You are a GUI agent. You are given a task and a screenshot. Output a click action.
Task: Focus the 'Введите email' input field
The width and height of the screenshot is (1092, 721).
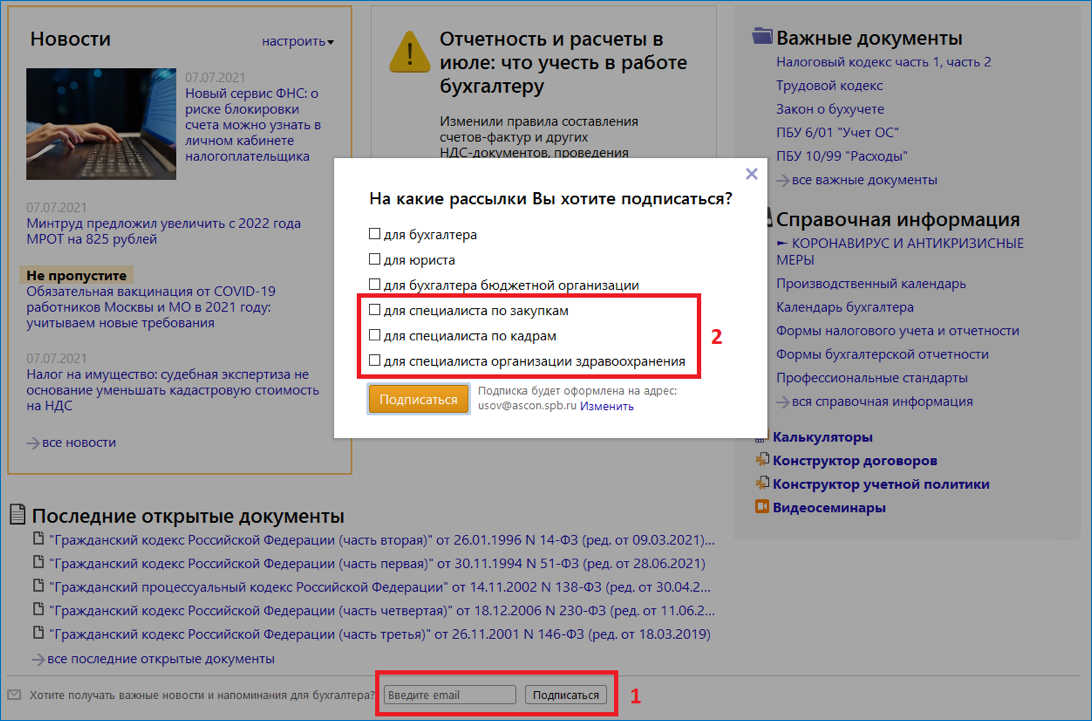tap(450, 695)
